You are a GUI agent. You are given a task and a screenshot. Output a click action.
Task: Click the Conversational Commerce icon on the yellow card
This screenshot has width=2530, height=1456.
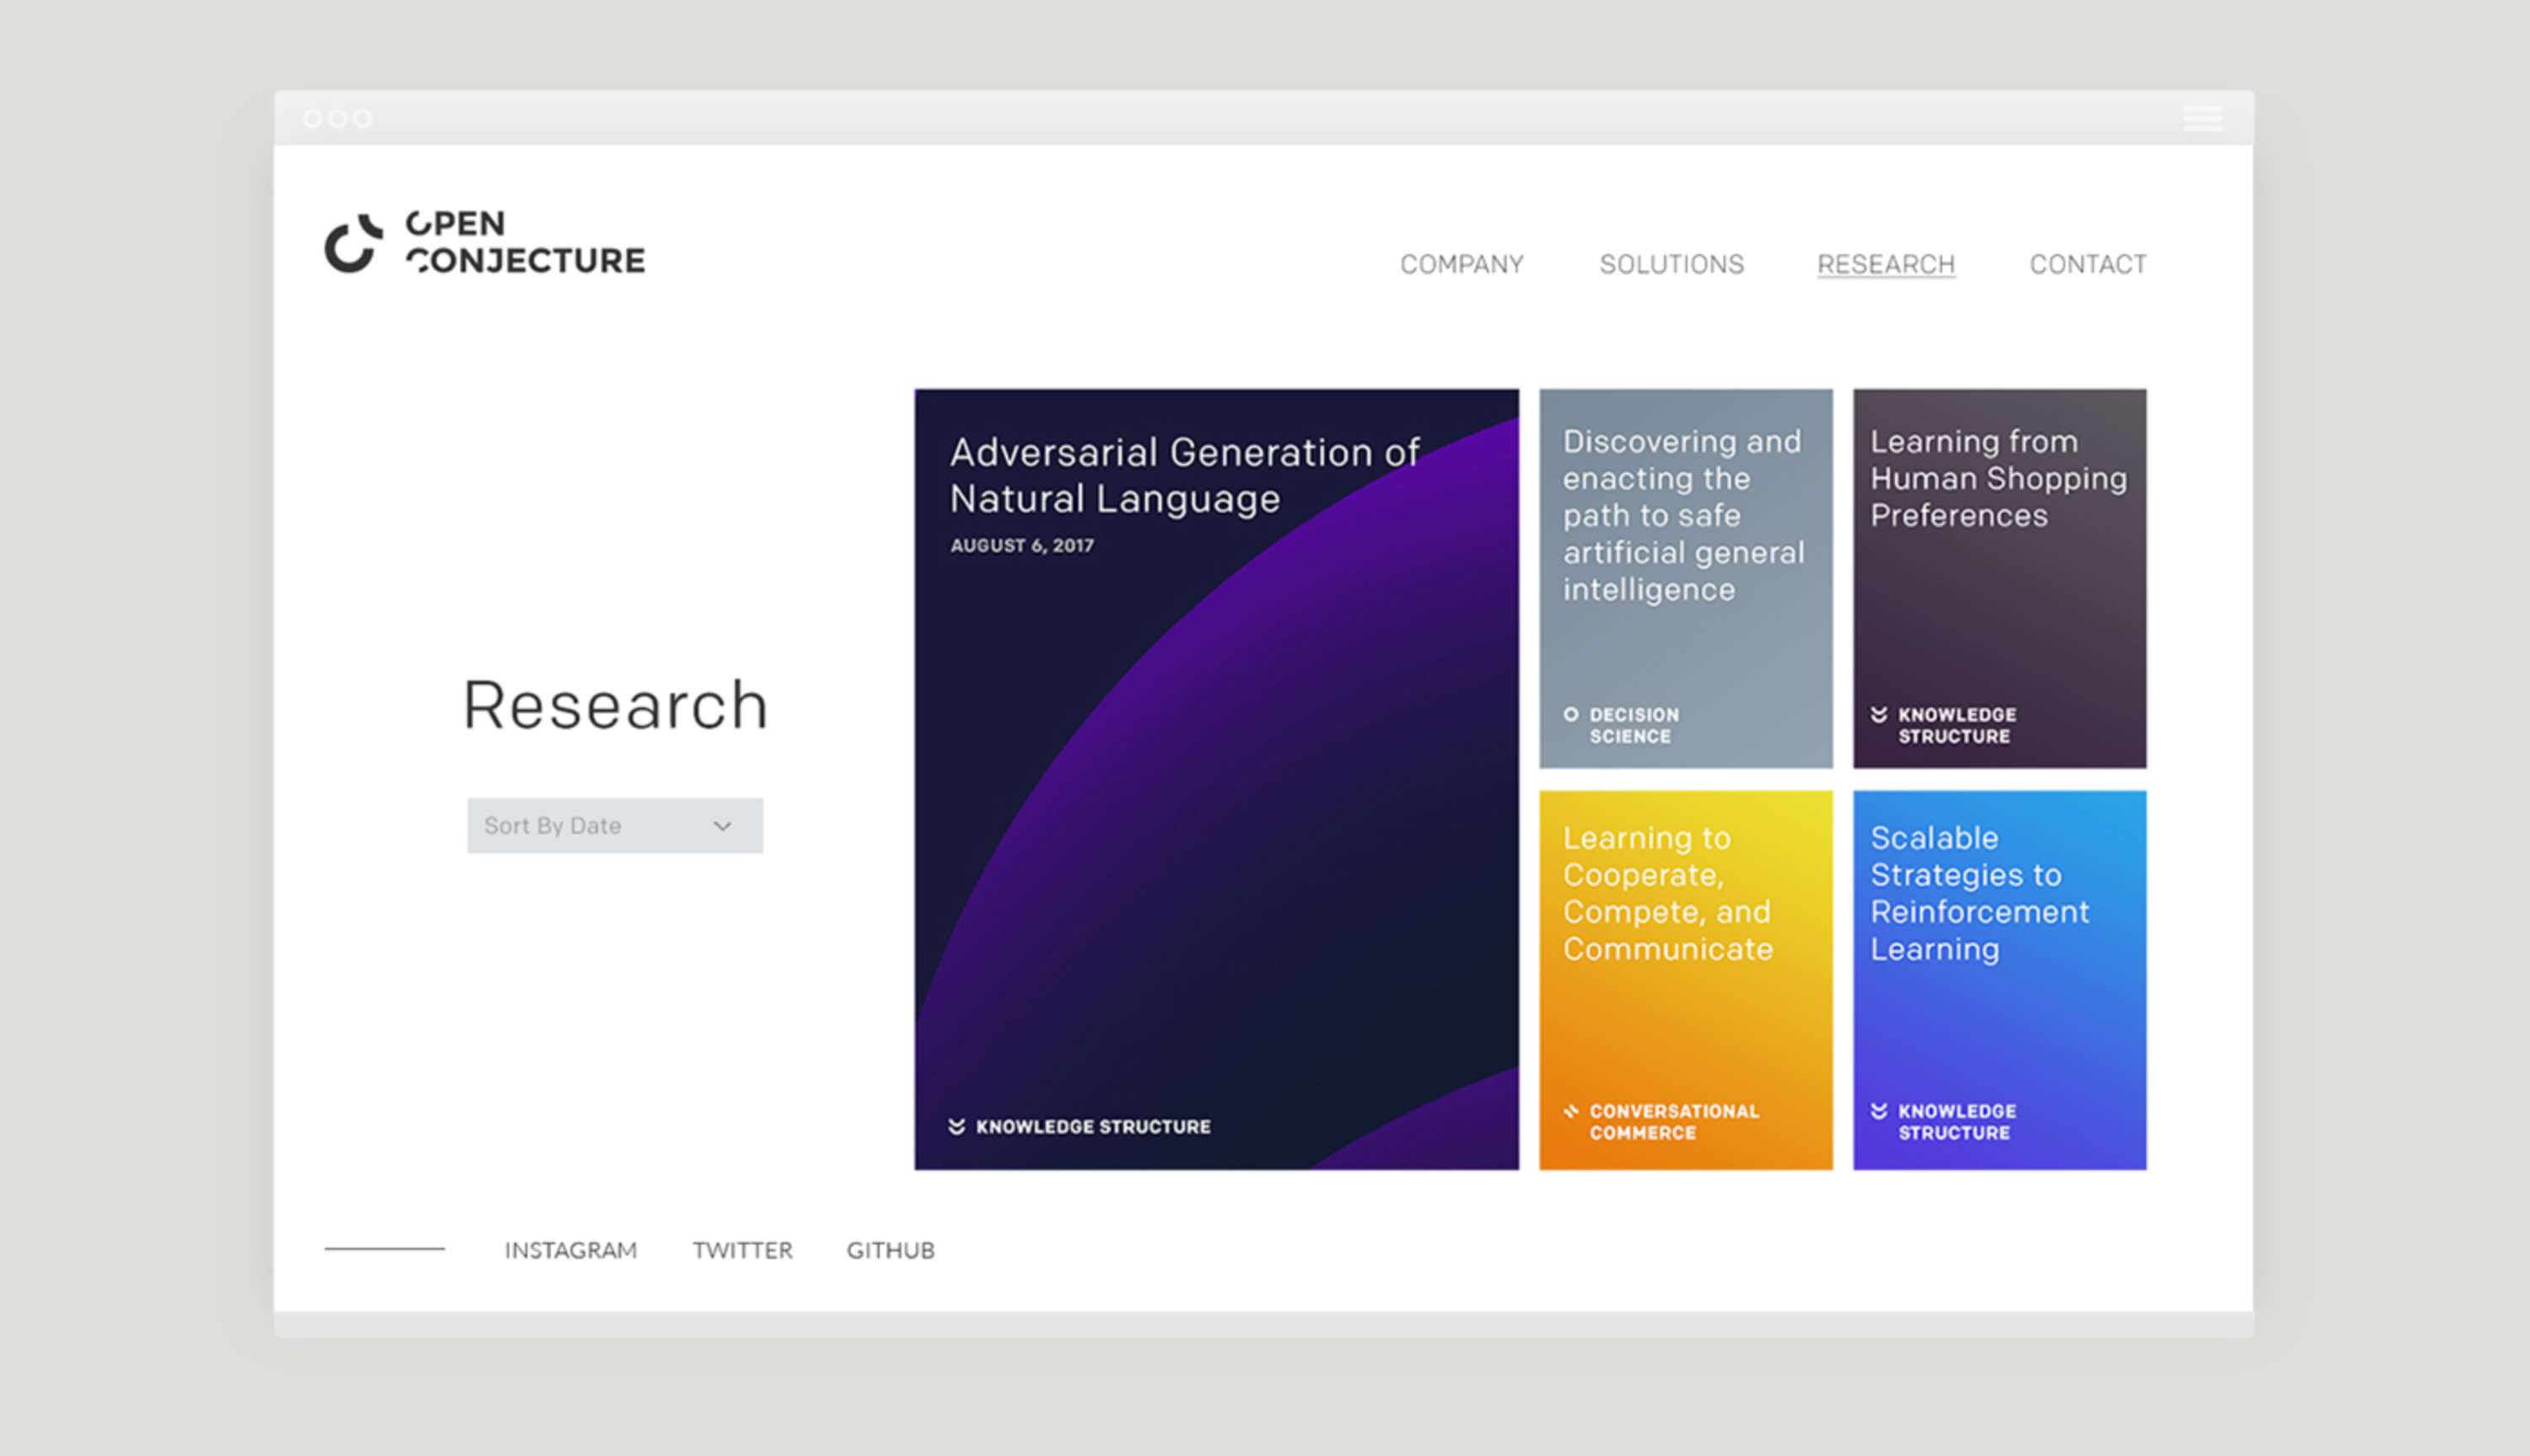point(1571,1111)
